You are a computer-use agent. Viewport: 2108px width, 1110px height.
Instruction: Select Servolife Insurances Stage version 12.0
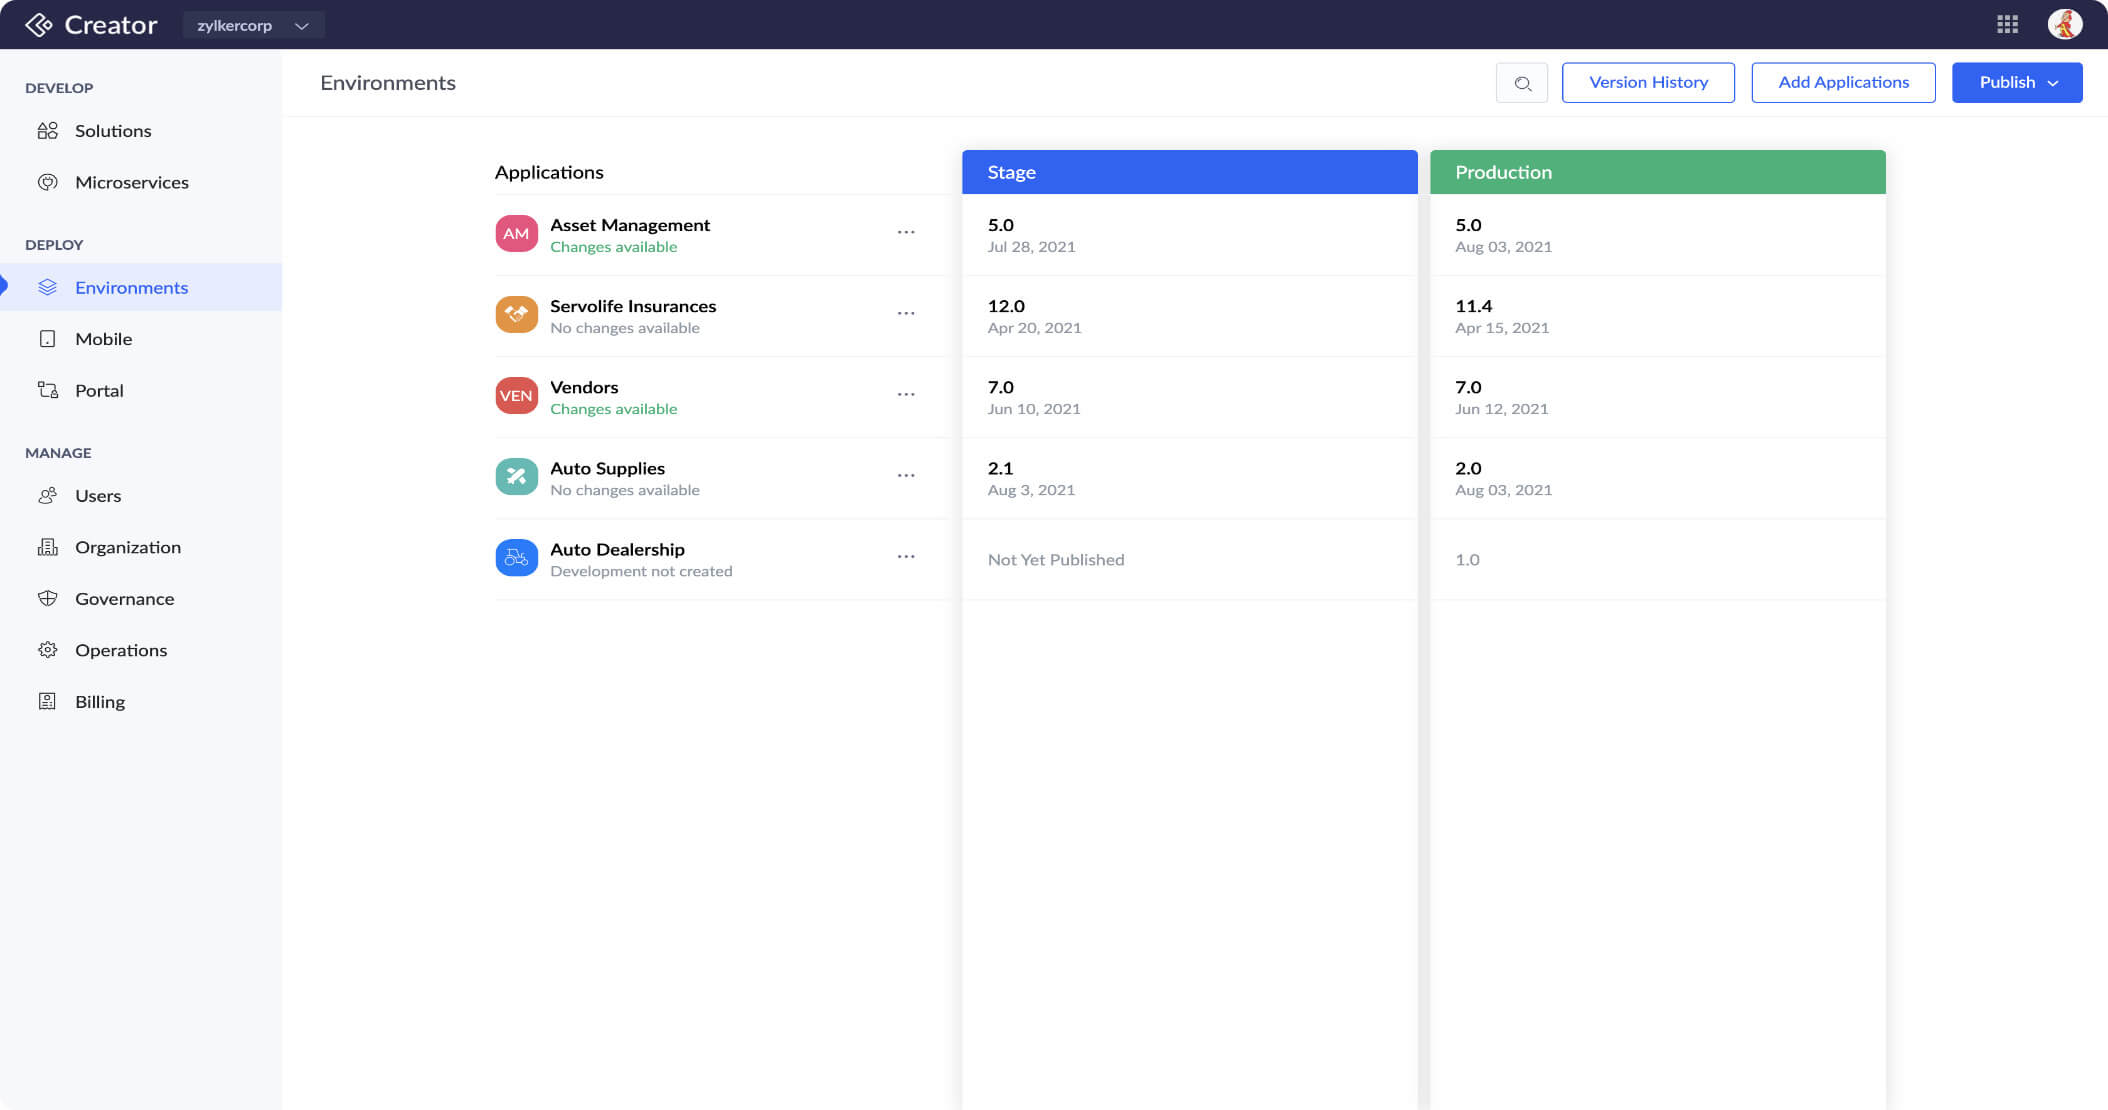tap(1006, 306)
